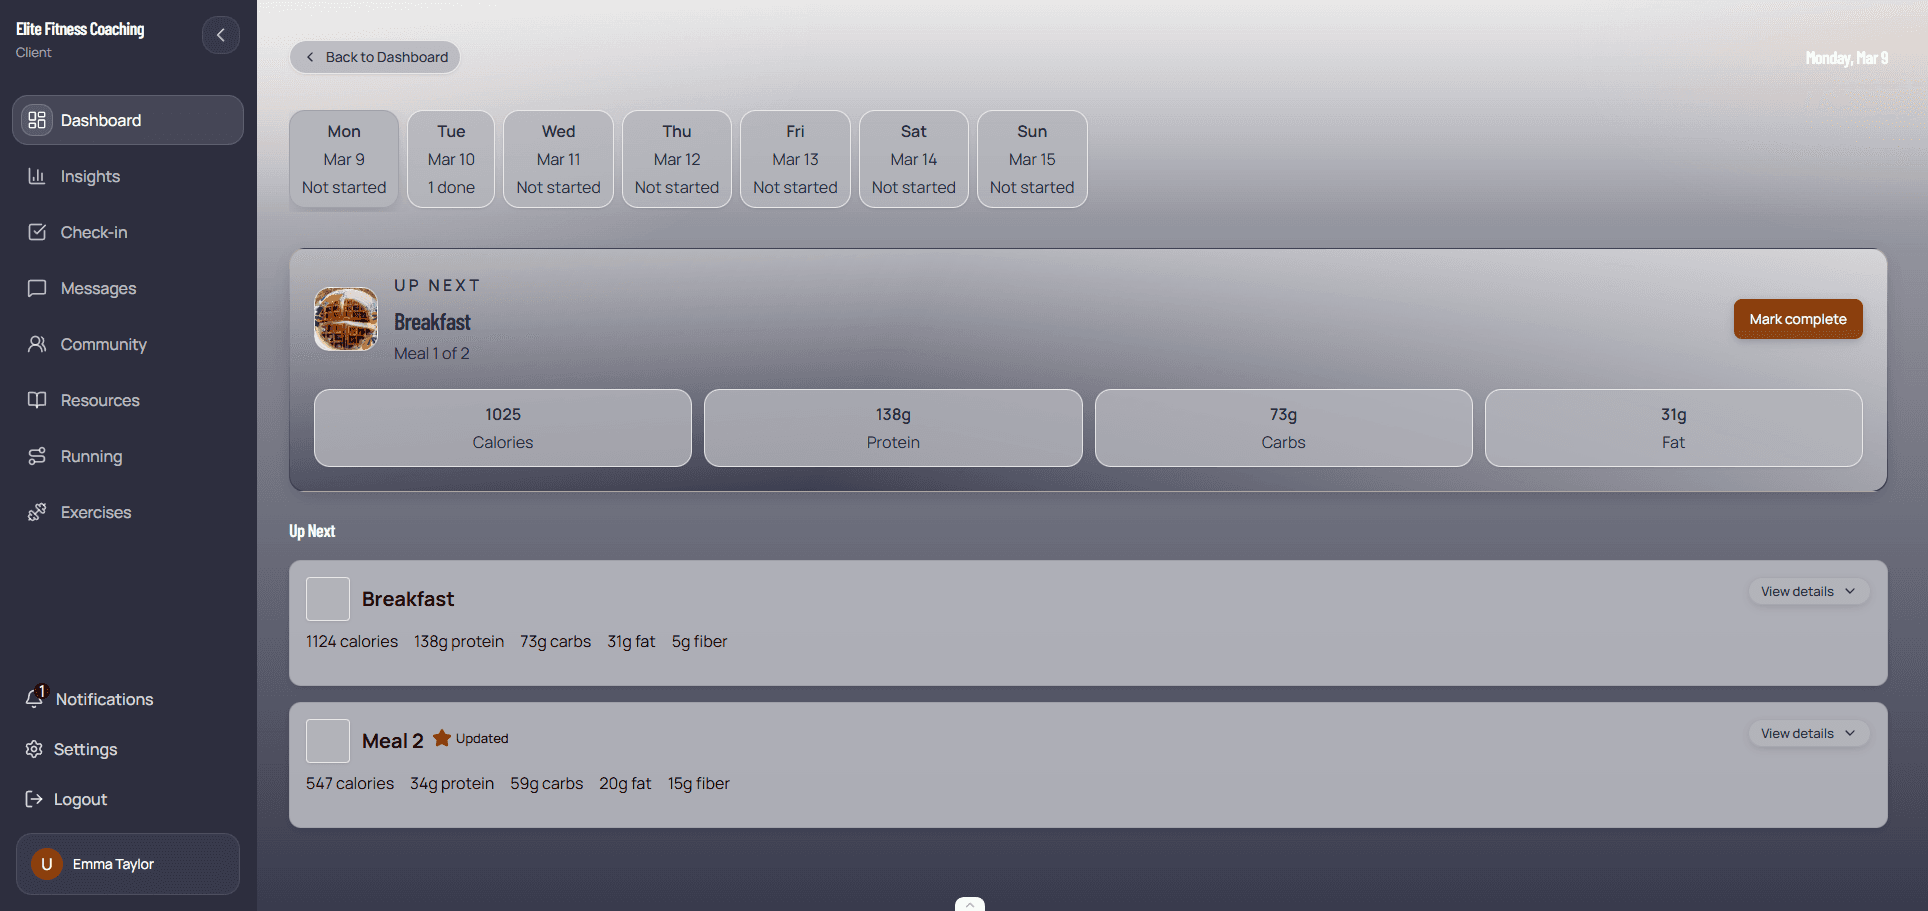This screenshot has height=911, width=1928.
Task: Open Community via its people icon
Action: 37,344
